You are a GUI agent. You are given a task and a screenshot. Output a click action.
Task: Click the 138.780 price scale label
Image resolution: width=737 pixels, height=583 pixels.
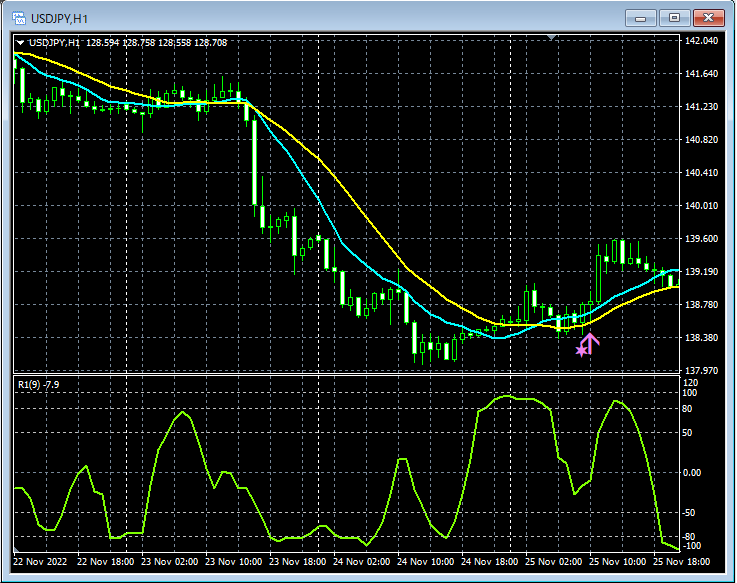tap(701, 305)
